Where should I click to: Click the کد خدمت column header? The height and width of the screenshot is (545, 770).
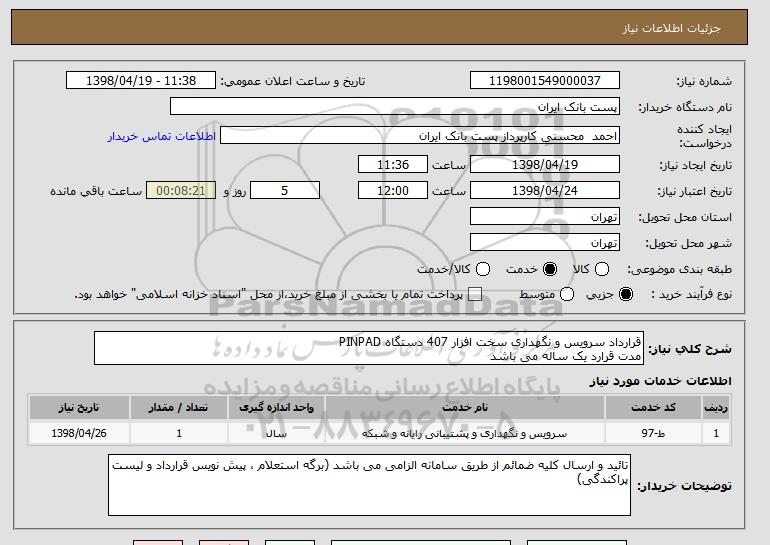[653, 408]
